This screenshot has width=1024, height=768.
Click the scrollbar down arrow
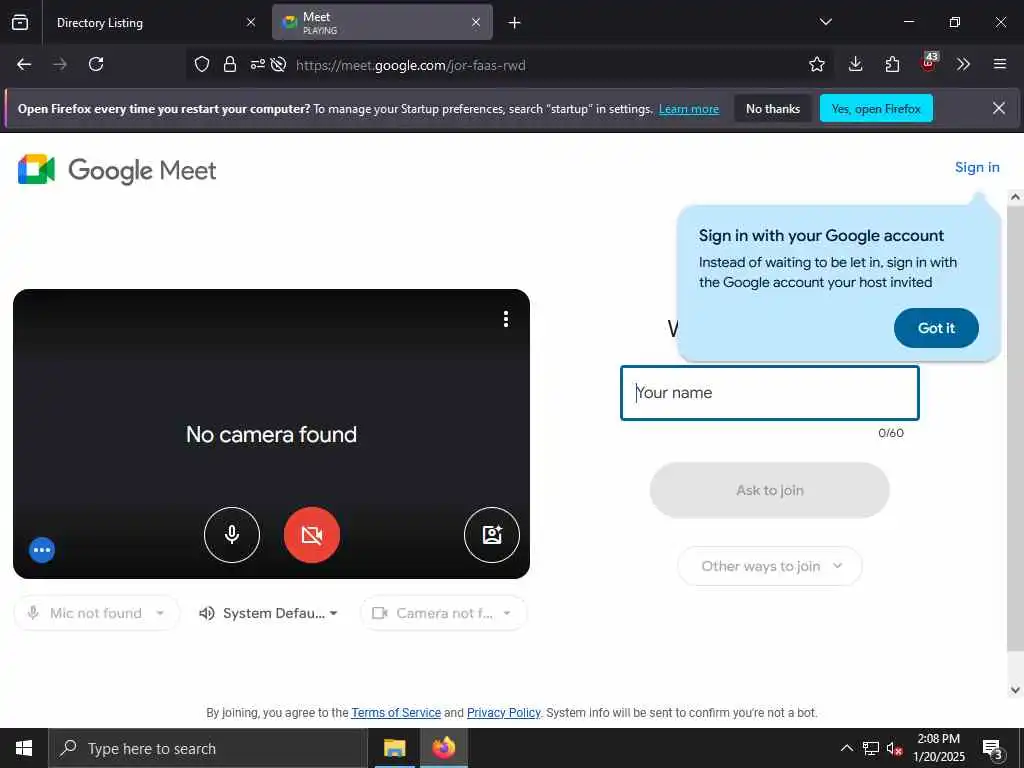tap(1015, 690)
